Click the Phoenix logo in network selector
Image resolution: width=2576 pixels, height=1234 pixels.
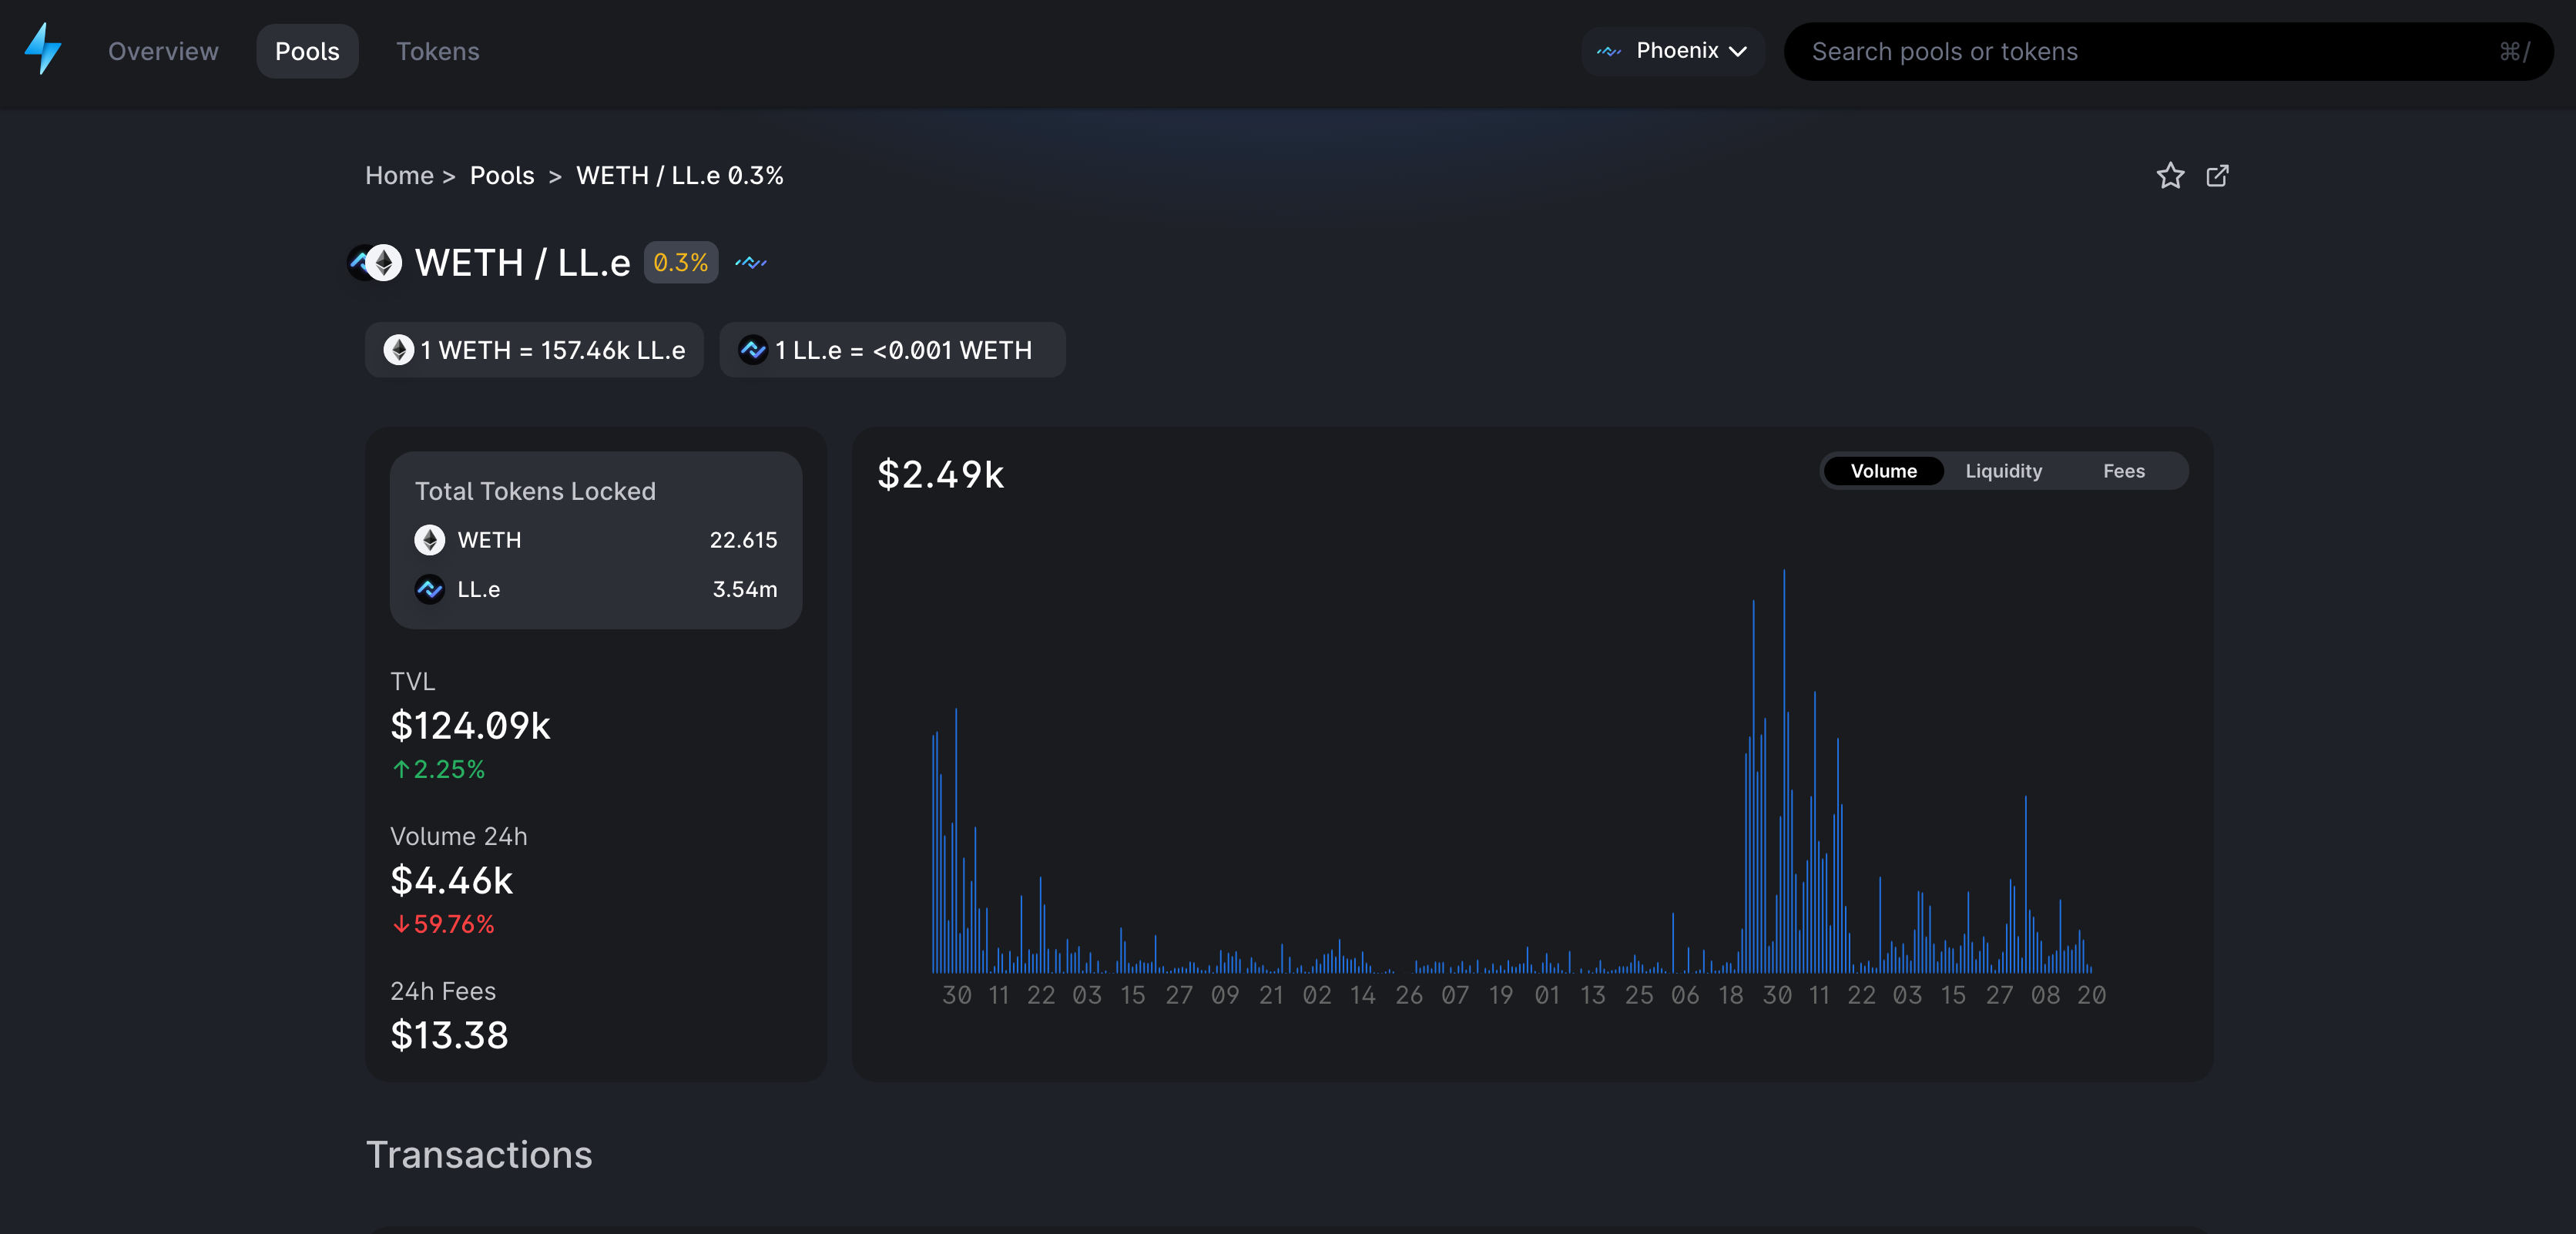click(x=1608, y=51)
